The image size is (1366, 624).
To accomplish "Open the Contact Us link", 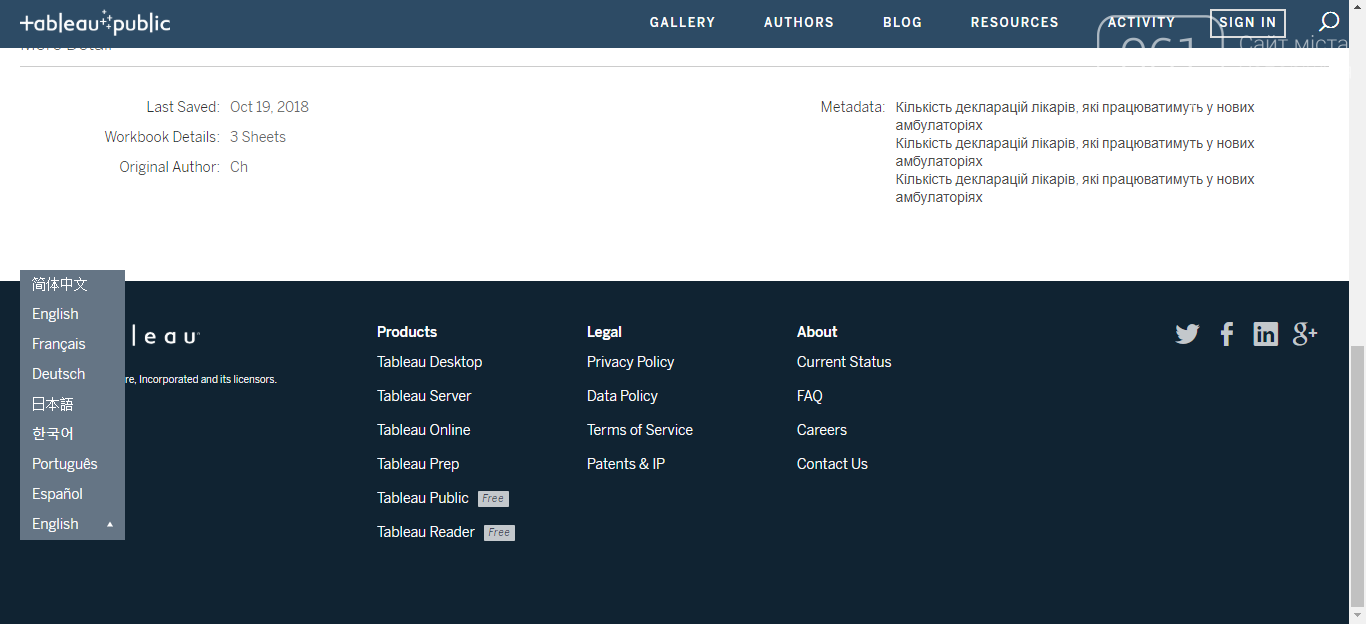I will pyautogui.click(x=832, y=464).
